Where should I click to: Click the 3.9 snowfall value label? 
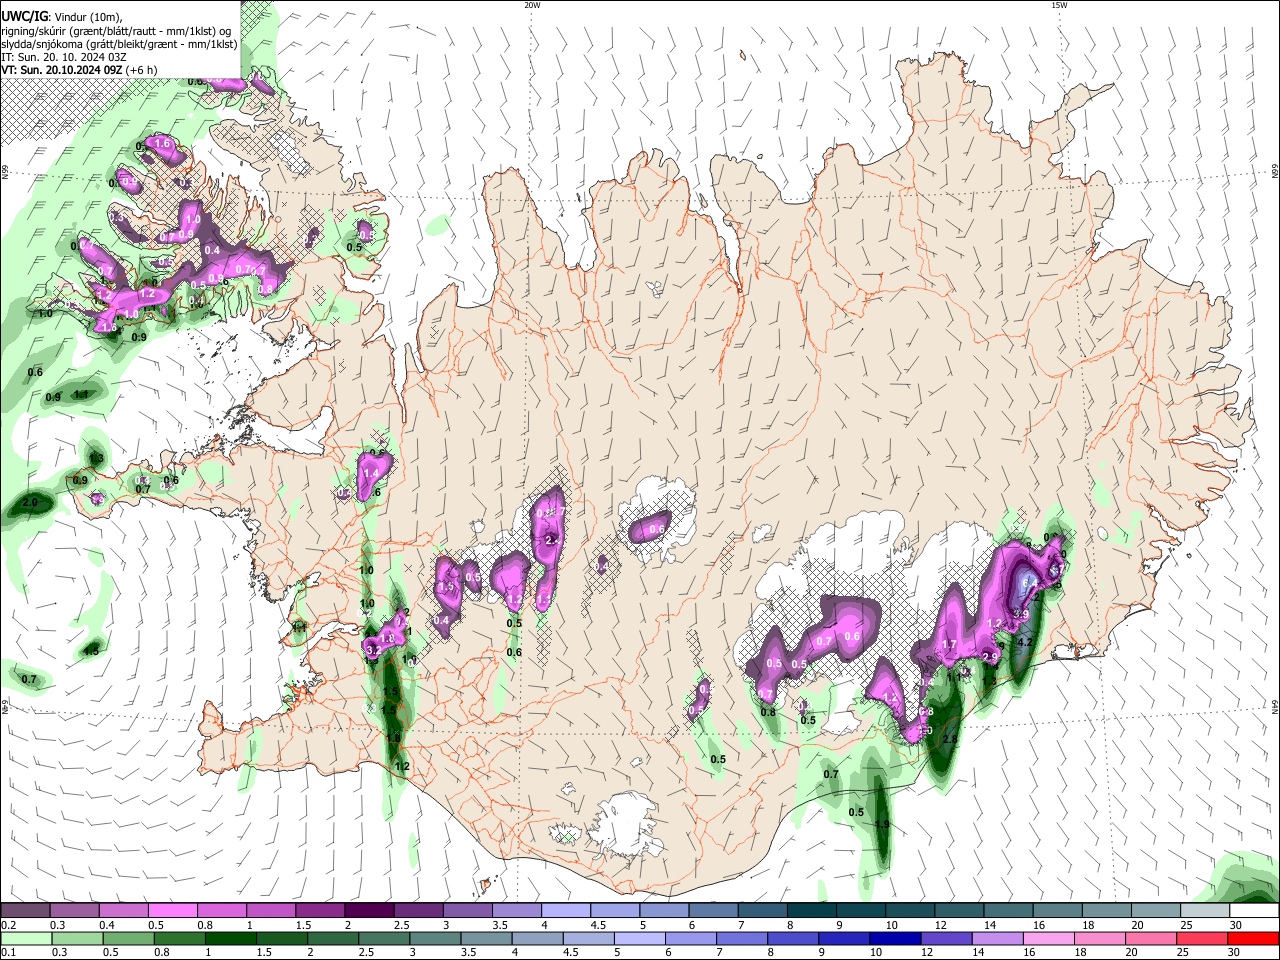[1021, 613]
